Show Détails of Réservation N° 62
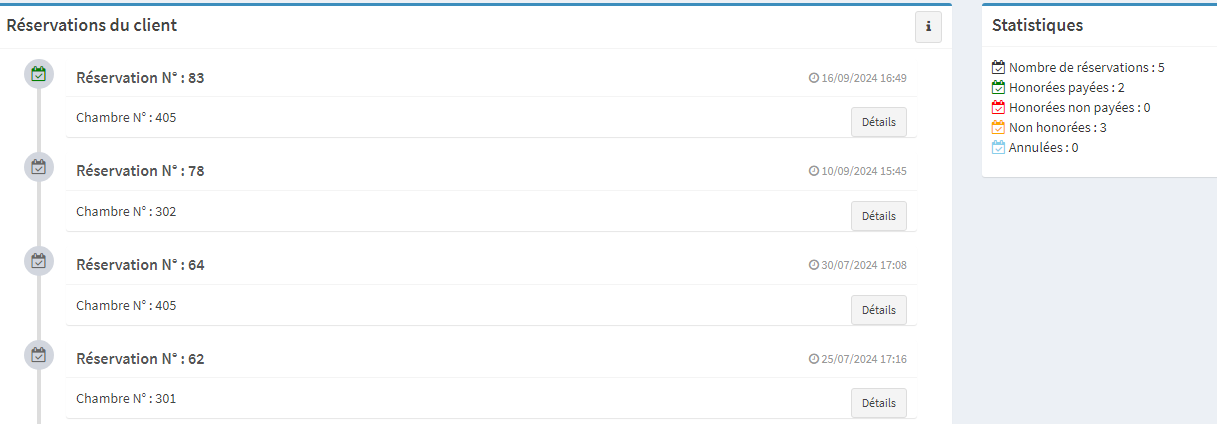Screen dimensions: 1217x424 (x=878, y=403)
